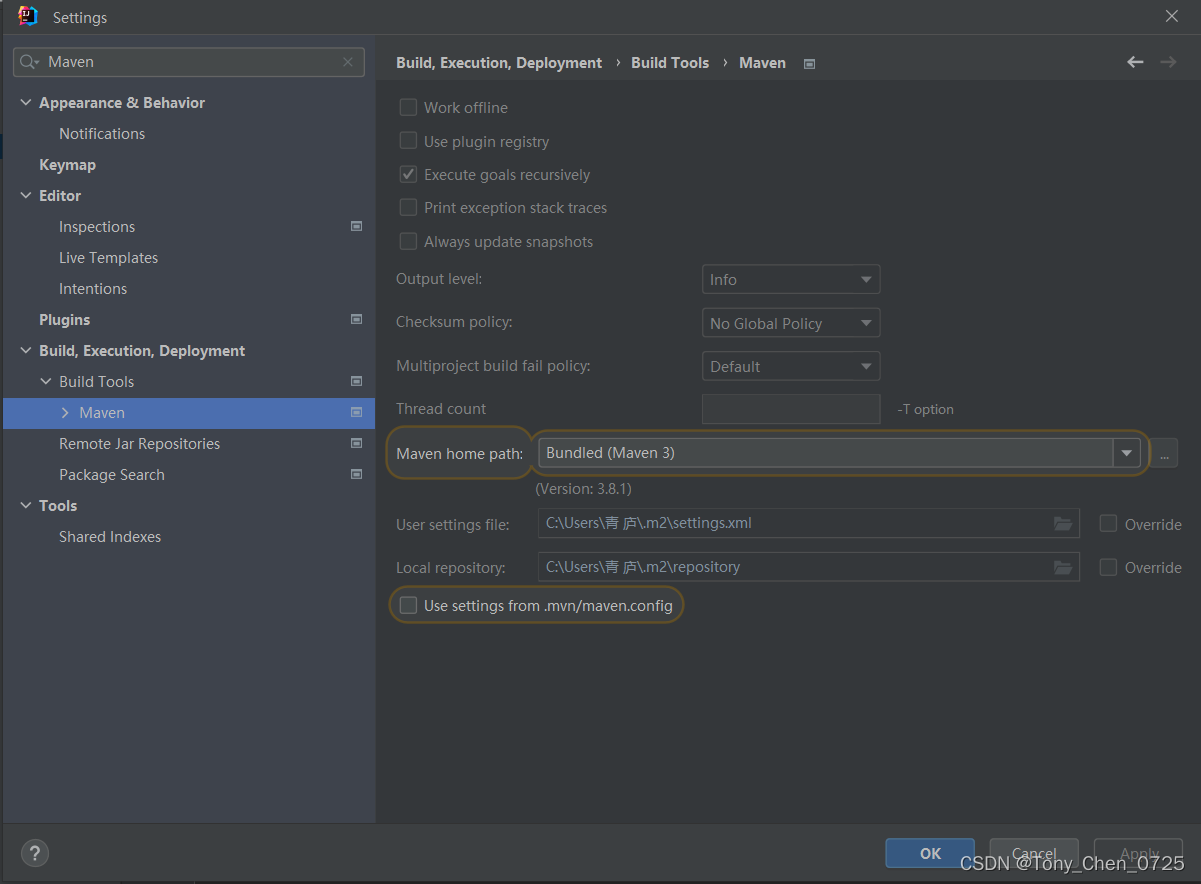Open the Checksum policy dropdown
The height and width of the screenshot is (884, 1201).
coord(791,323)
